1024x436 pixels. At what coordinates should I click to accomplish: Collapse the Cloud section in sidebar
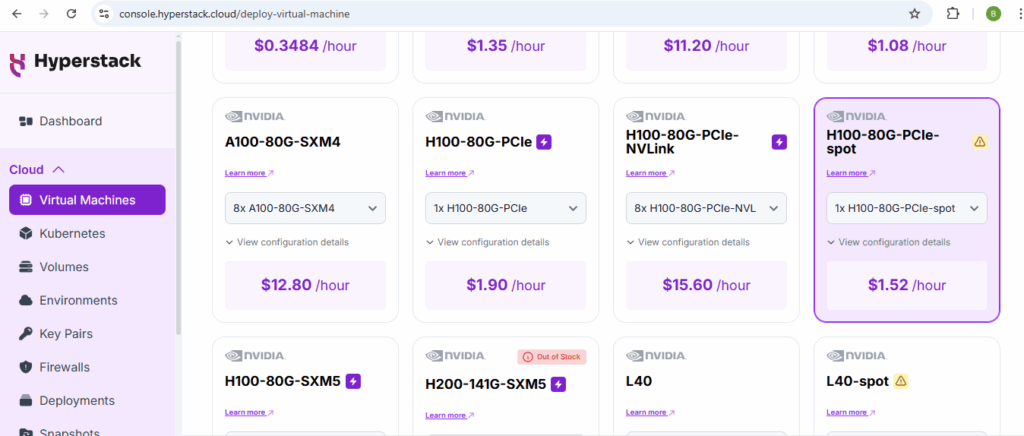(58, 170)
